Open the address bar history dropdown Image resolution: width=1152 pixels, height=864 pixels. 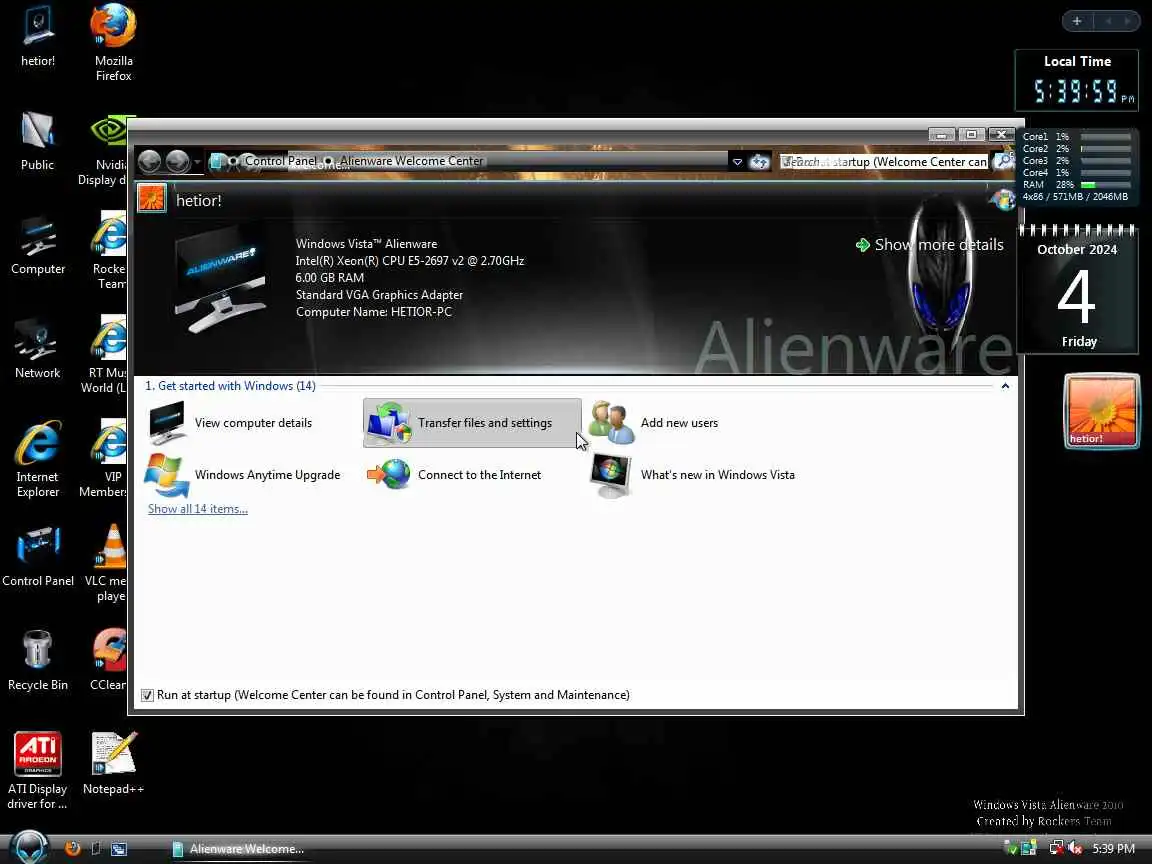pos(737,162)
